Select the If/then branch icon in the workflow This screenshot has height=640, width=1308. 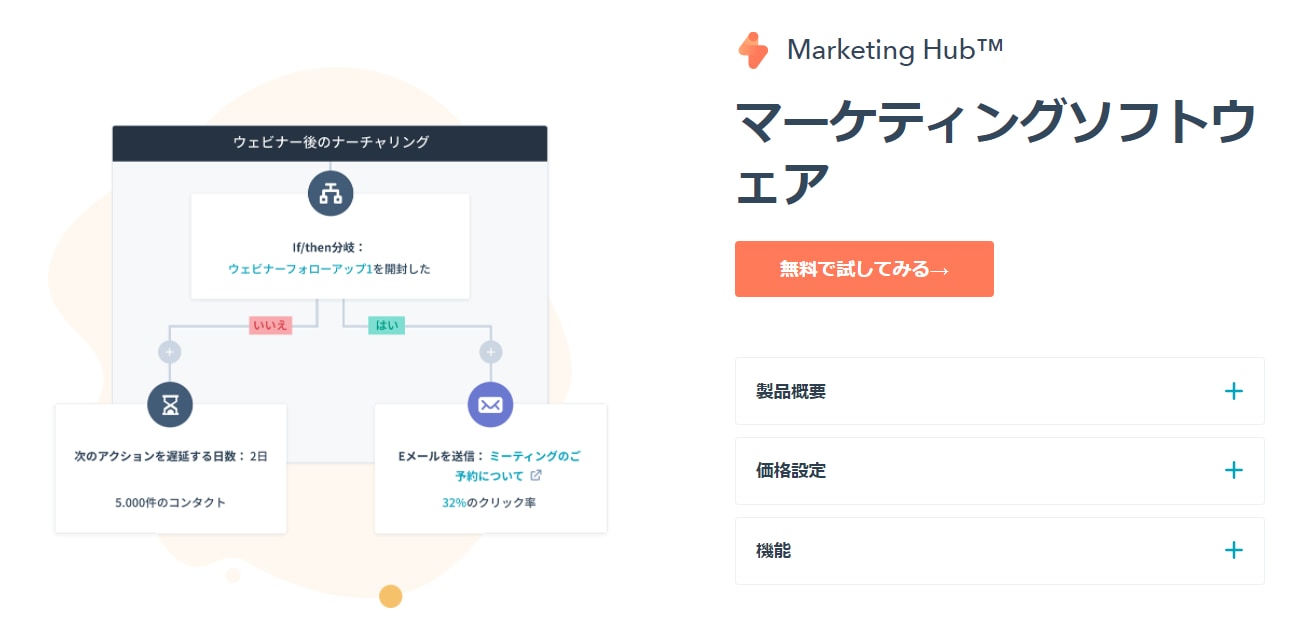point(330,193)
